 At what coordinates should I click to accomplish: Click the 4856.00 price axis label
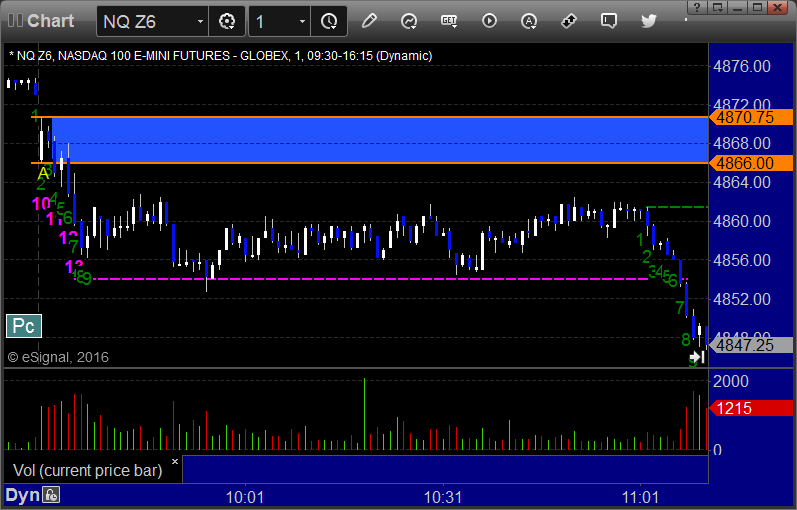742,260
